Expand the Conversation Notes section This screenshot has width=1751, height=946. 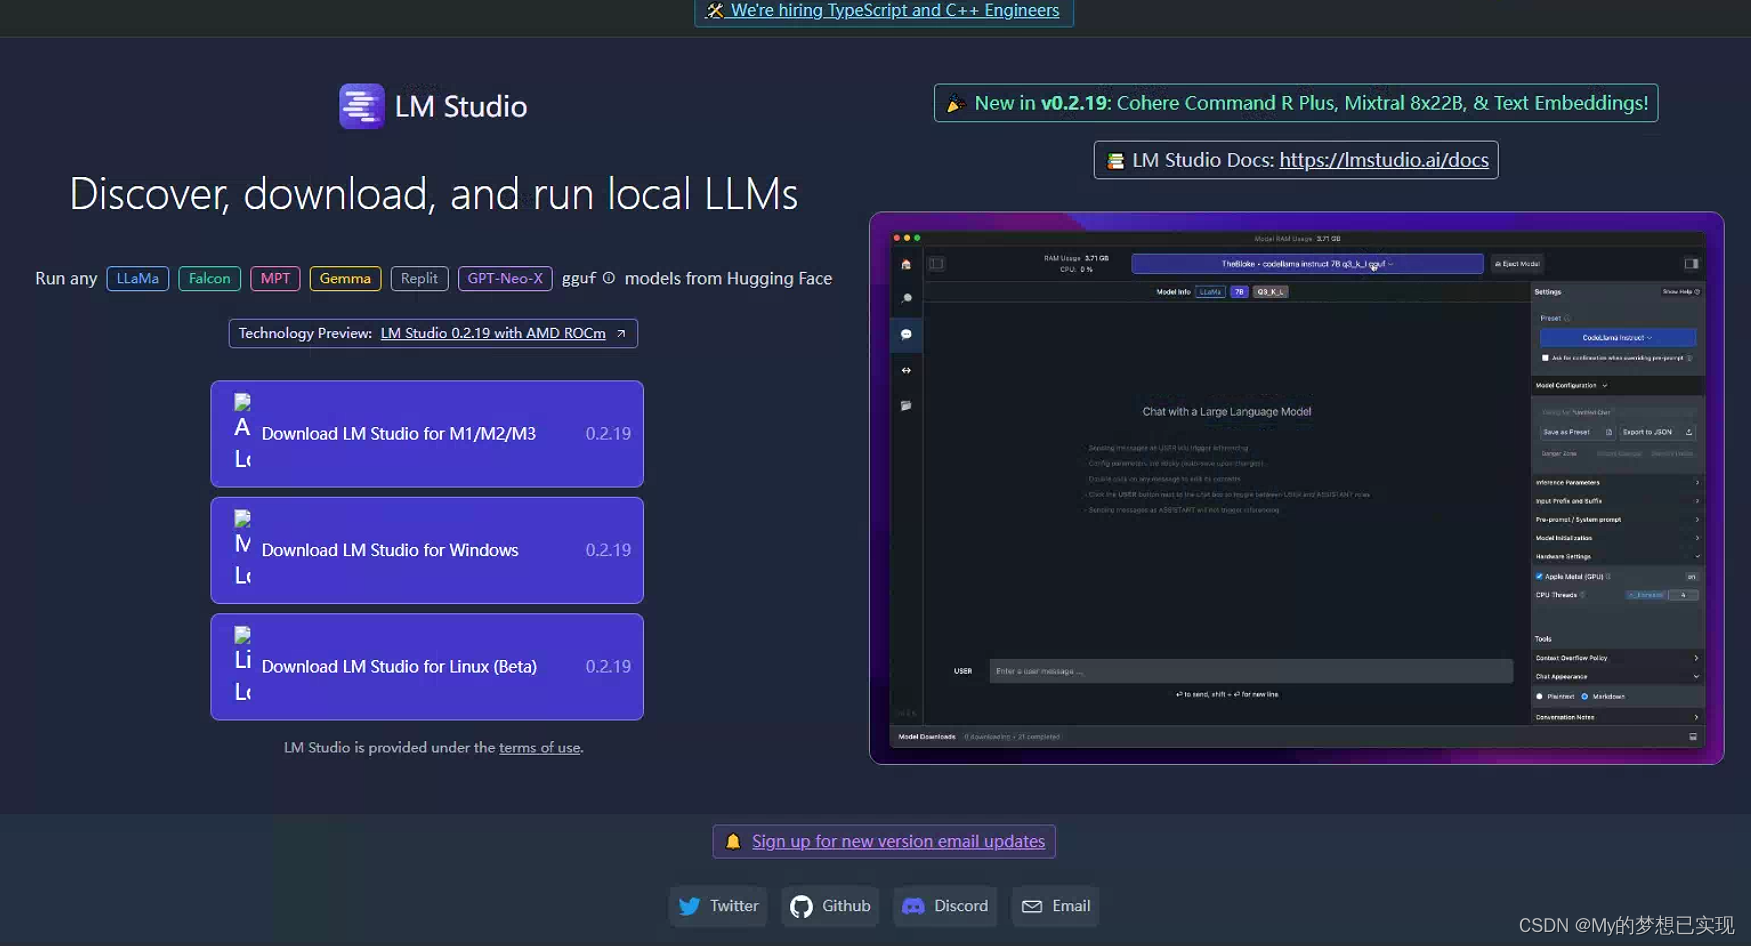(x=1617, y=717)
